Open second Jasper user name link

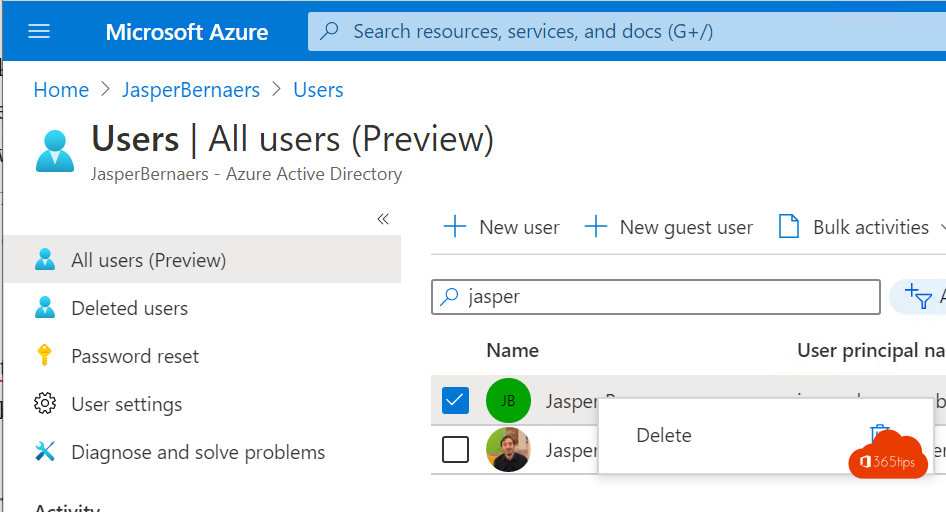[x=571, y=450]
